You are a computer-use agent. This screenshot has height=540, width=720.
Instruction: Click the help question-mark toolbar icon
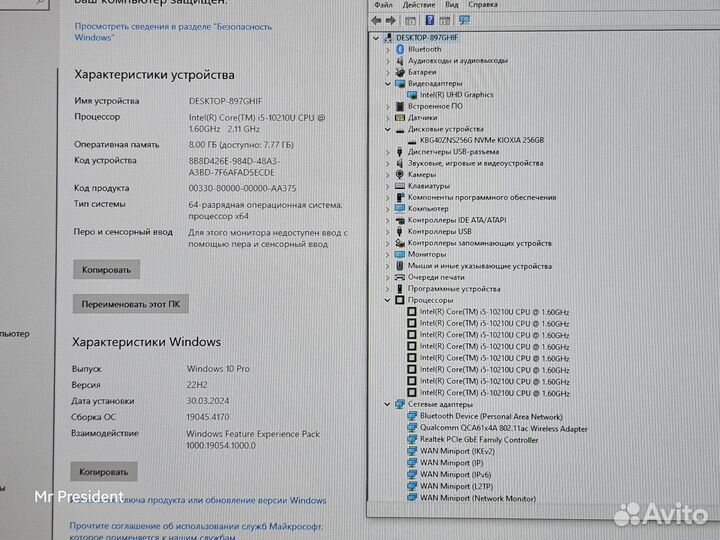coord(429,20)
